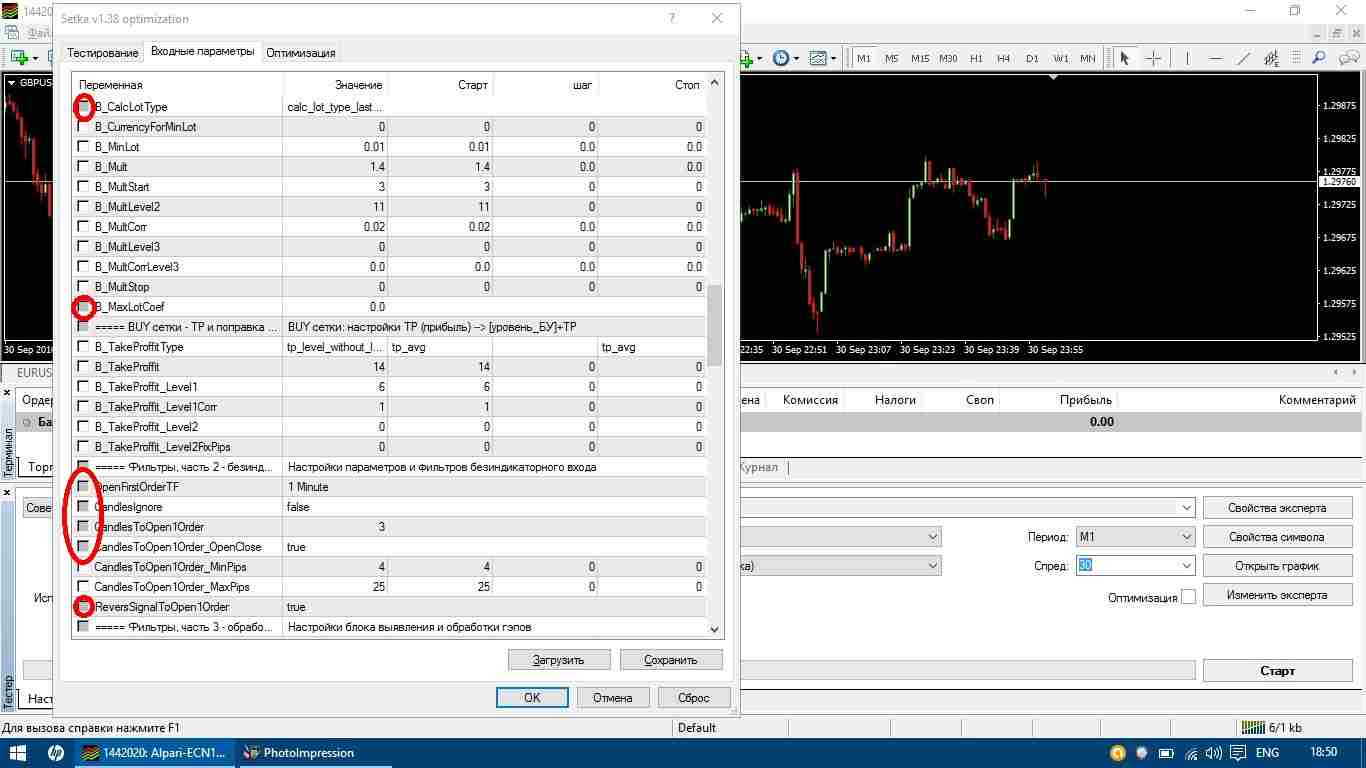The height and width of the screenshot is (768, 1366).
Task: Click the Wi-Fi network tray icon
Action: pos(1190,753)
